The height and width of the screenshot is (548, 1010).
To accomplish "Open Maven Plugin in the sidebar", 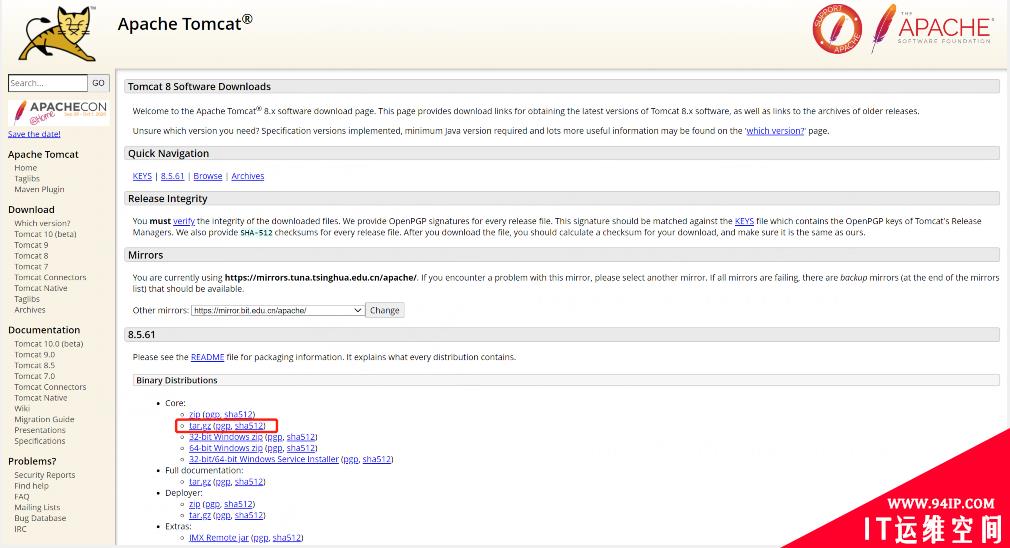I will coord(39,189).
